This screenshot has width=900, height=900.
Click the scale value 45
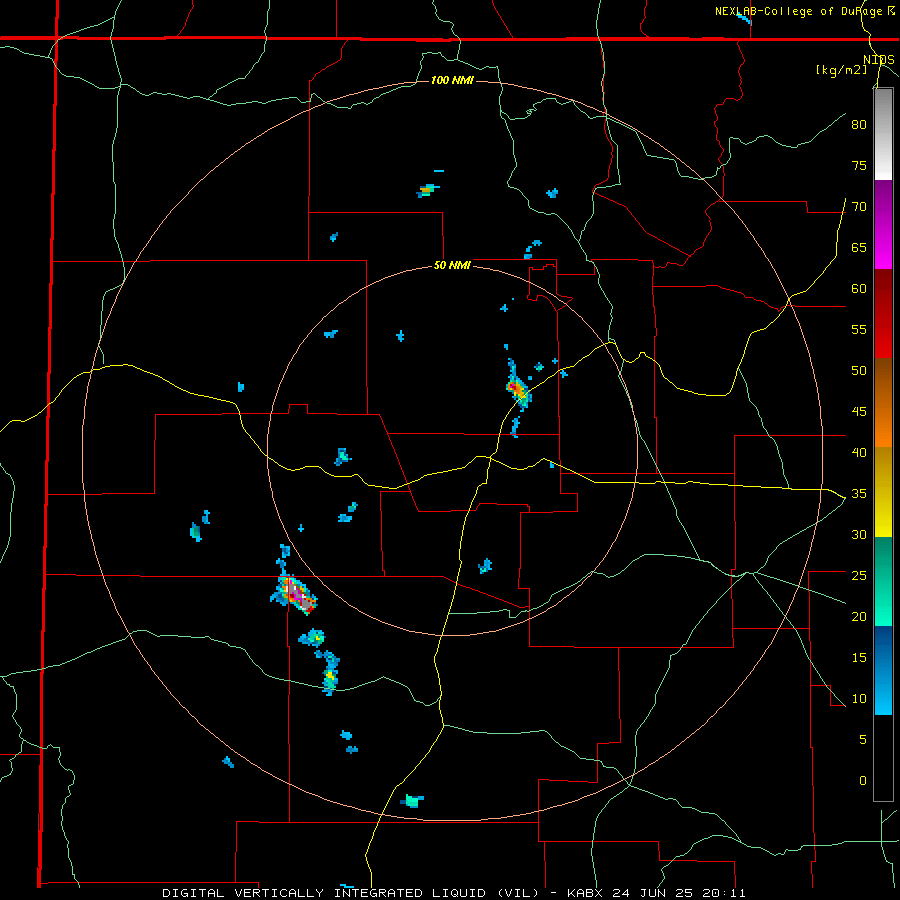tap(859, 412)
